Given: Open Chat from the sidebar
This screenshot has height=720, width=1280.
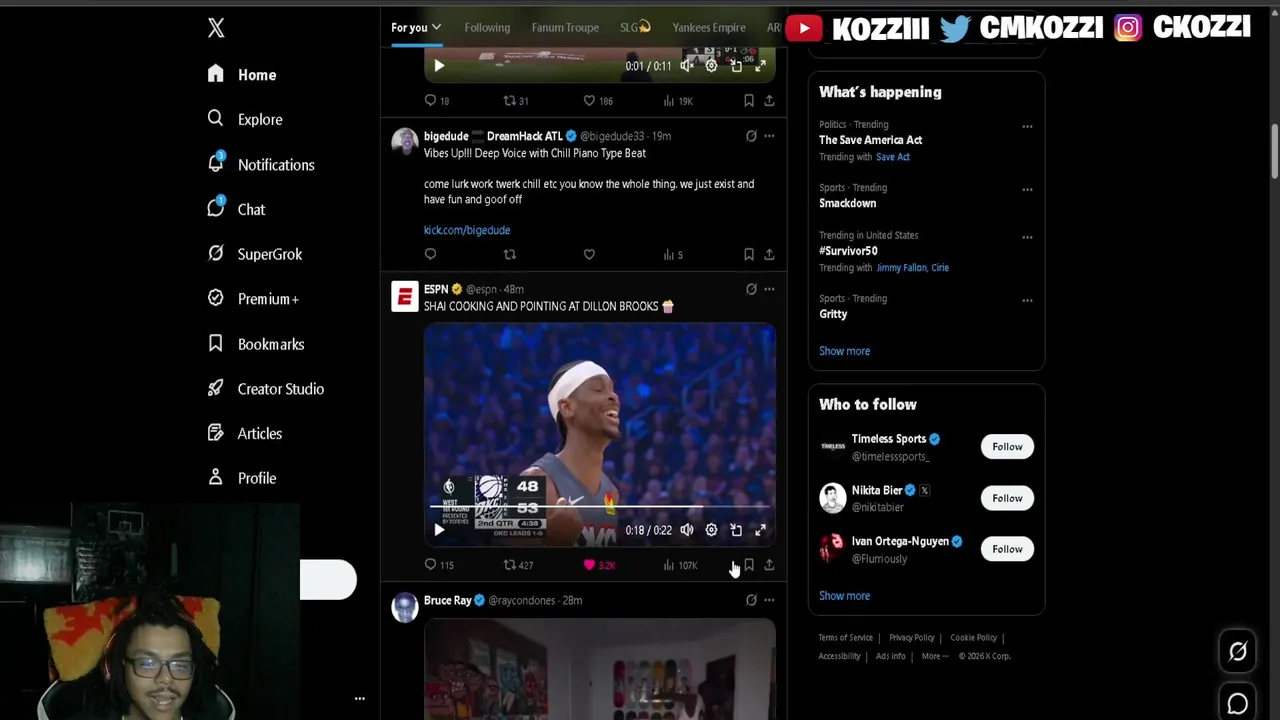Looking at the screenshot, I should point(236,209).
